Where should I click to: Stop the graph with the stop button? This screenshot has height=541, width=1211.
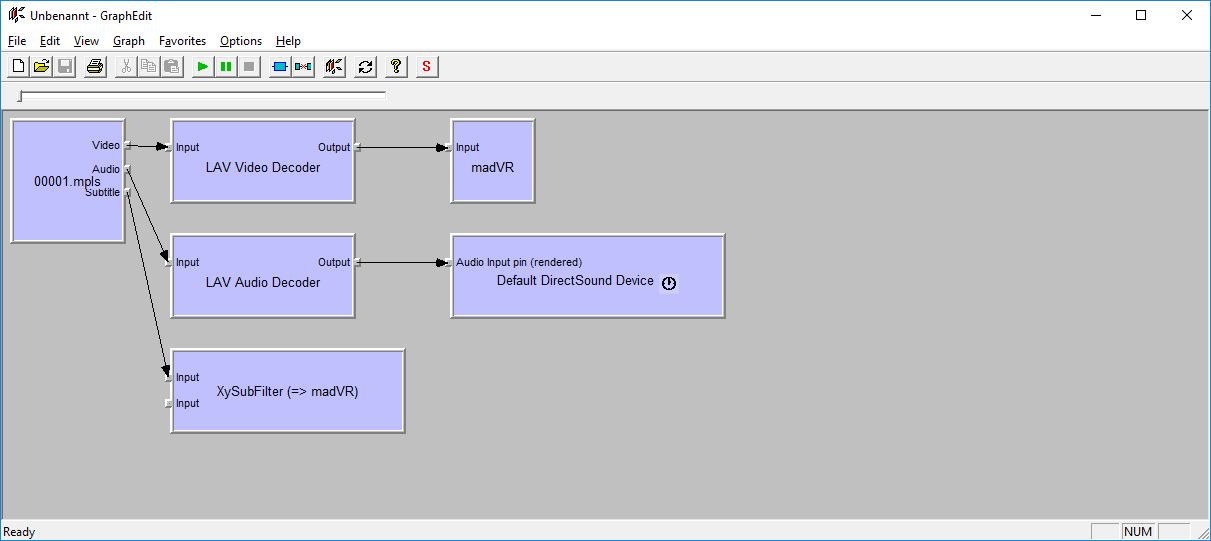coord(249,67)
